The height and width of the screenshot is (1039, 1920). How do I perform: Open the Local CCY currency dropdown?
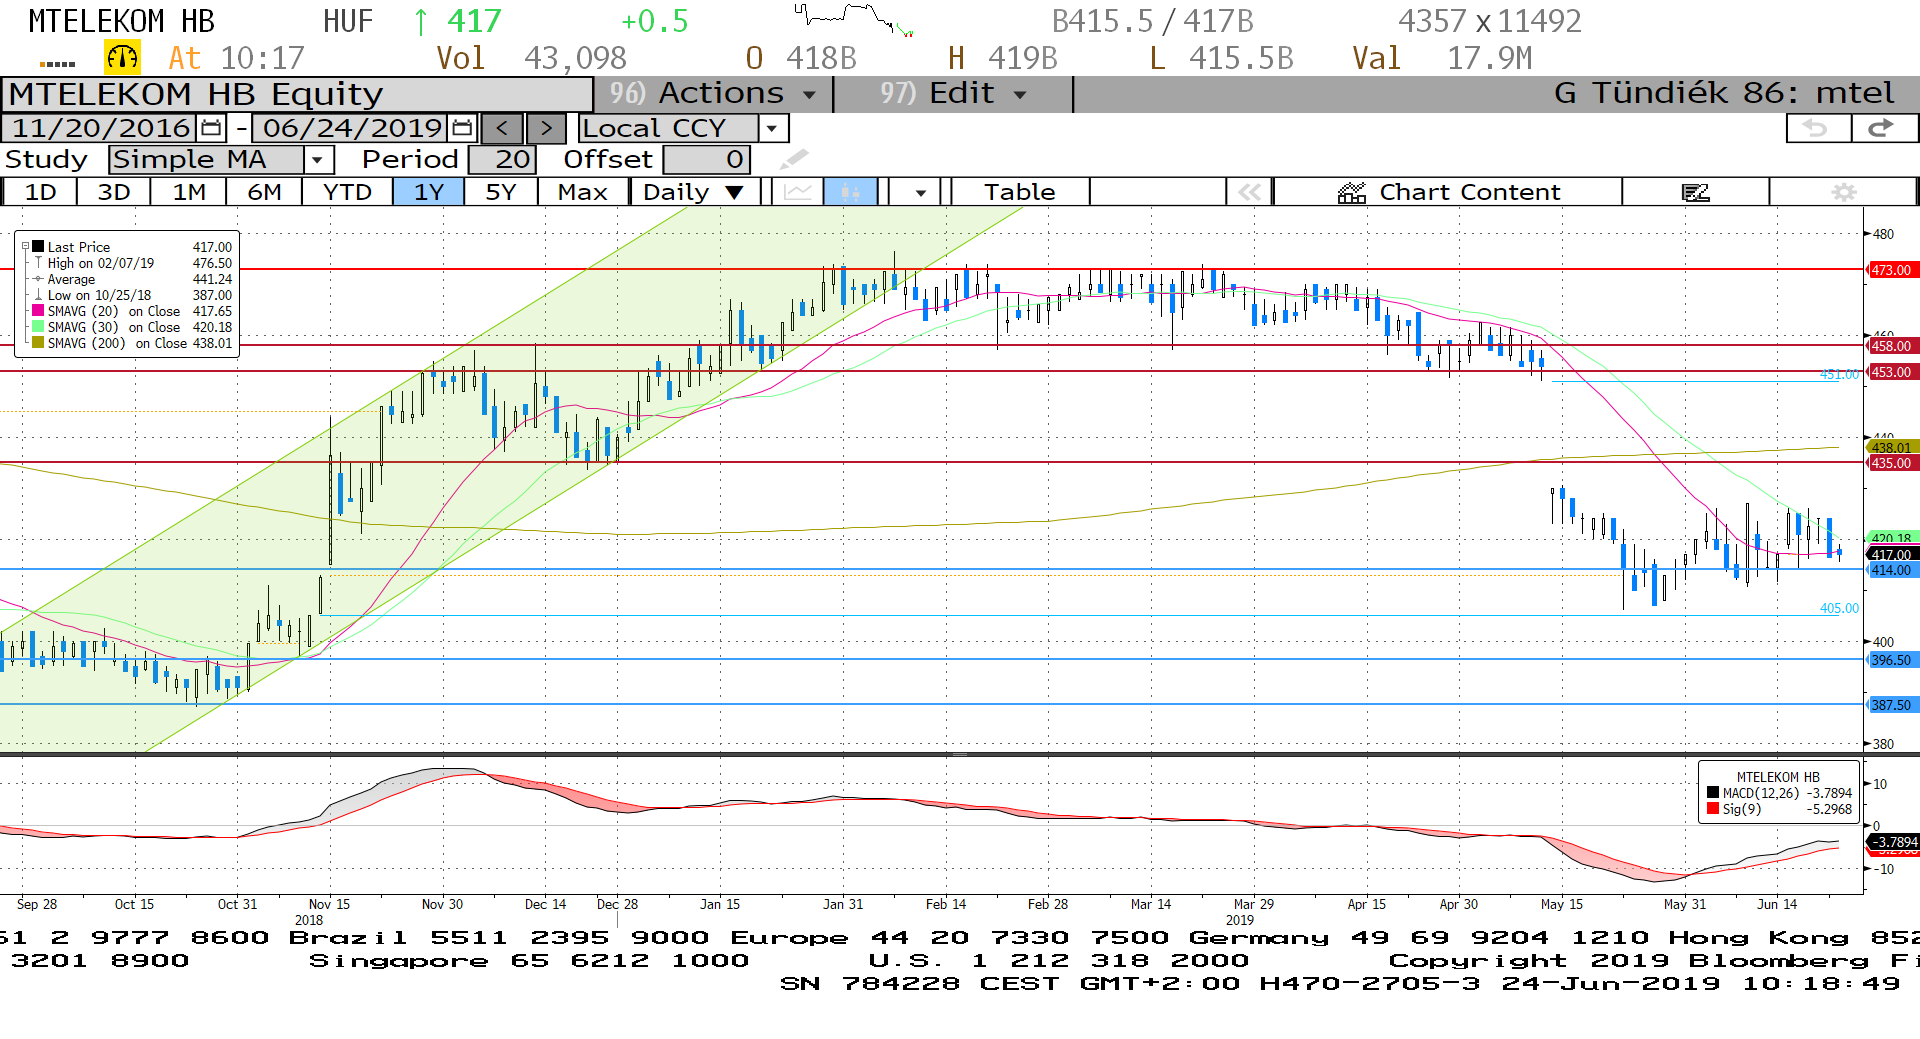(x=771, y=128)
